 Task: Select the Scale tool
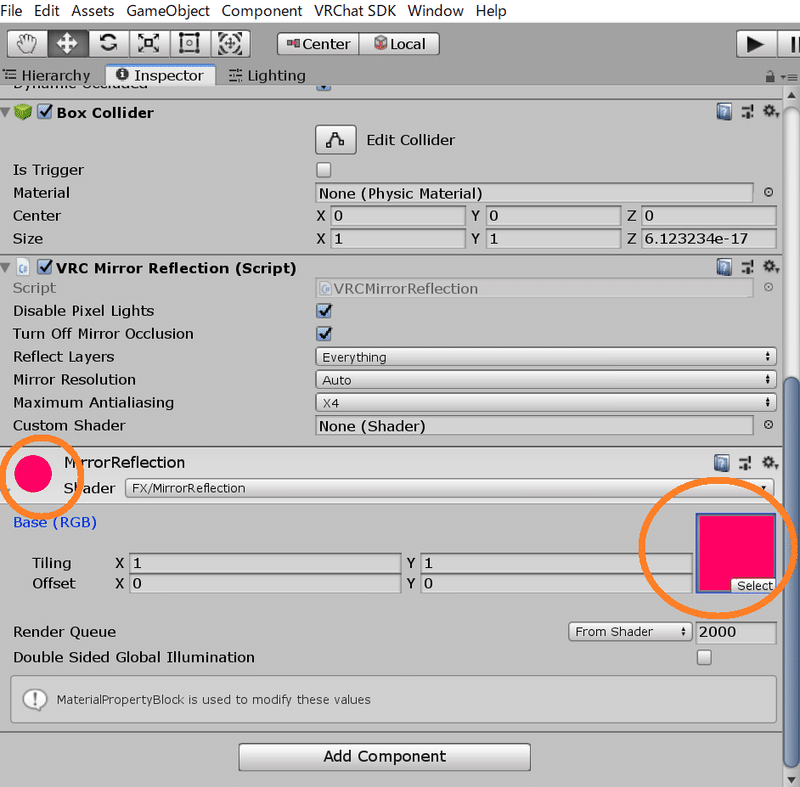(148, 44)
